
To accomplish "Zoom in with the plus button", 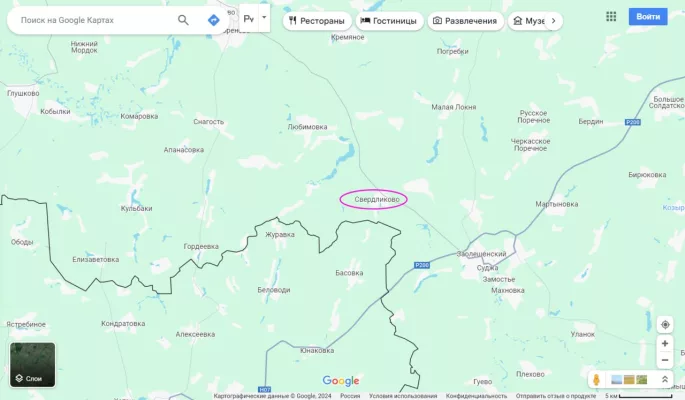I will pyautogui.click(x=665, y=344).
